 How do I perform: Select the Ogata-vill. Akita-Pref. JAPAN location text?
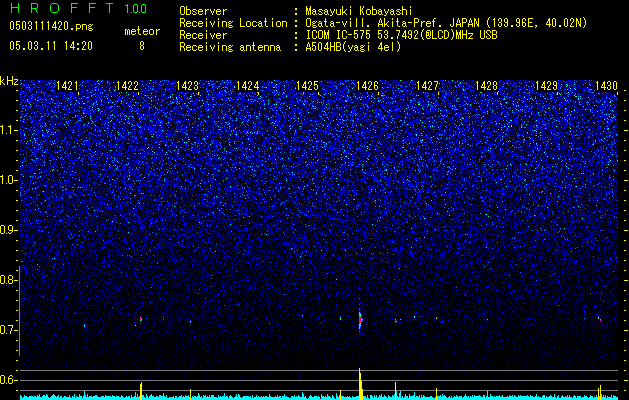click(446, 23)
